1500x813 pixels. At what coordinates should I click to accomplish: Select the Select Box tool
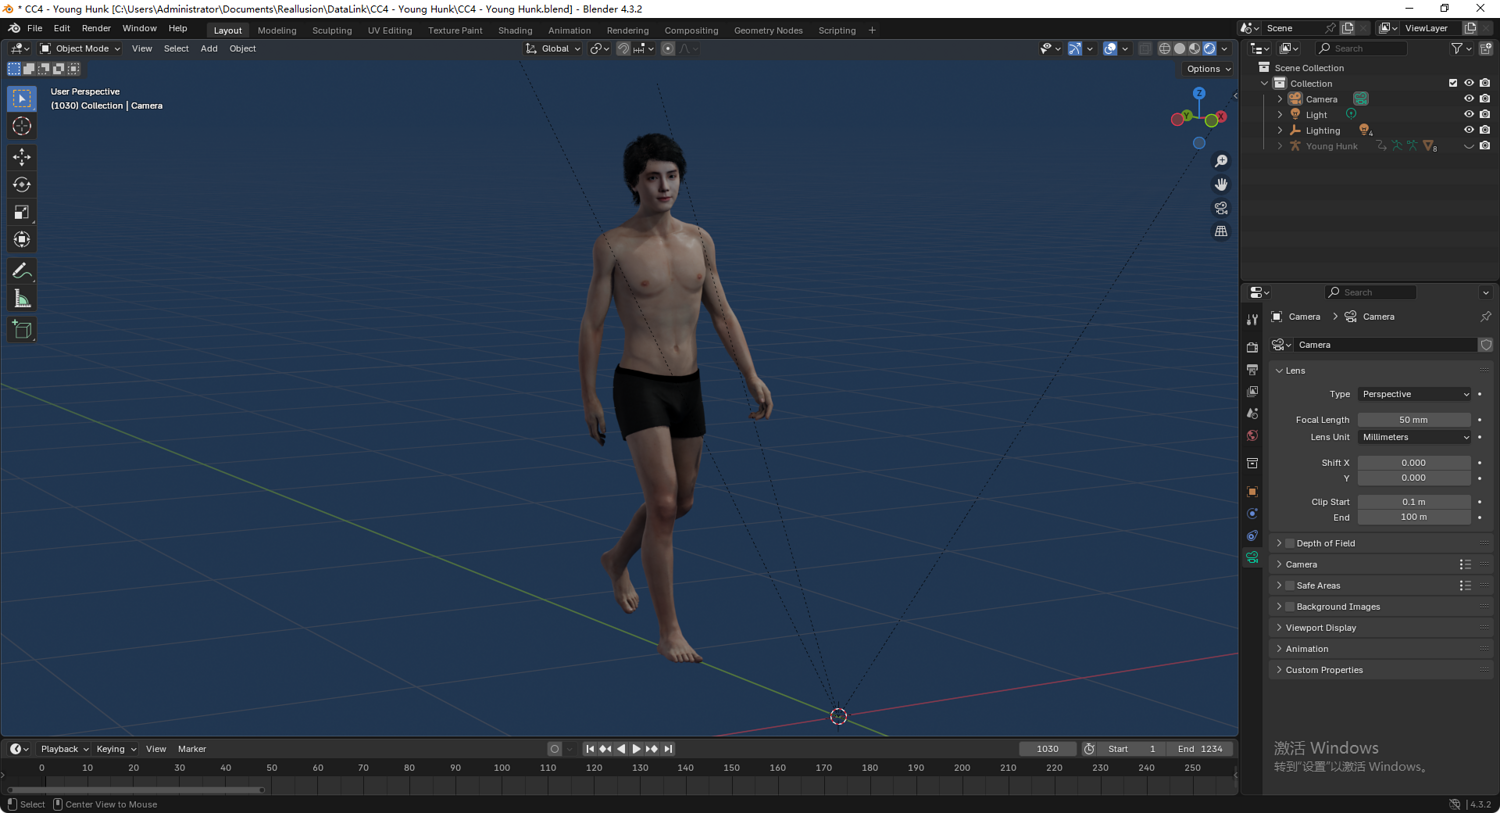pyautogui.click(x=22, y=99)
